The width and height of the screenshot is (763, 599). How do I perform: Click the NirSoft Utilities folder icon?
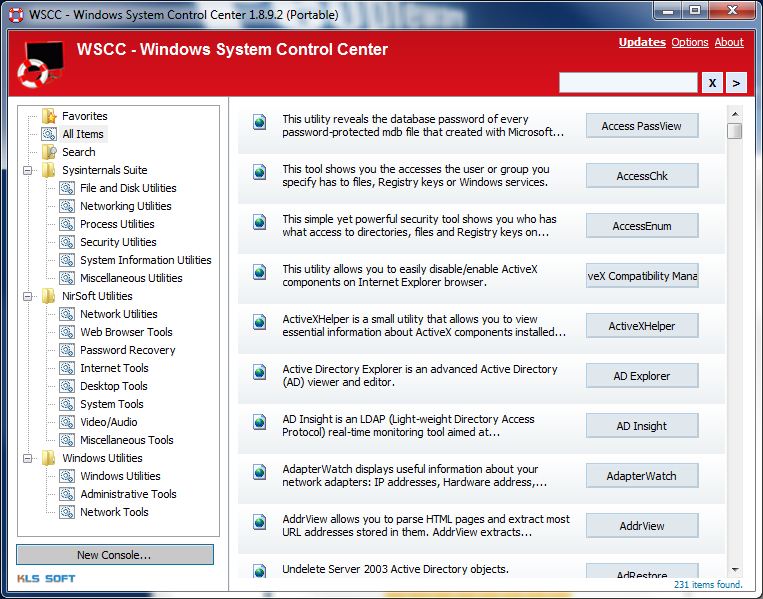pyautogui.click(x=49, y=296)
